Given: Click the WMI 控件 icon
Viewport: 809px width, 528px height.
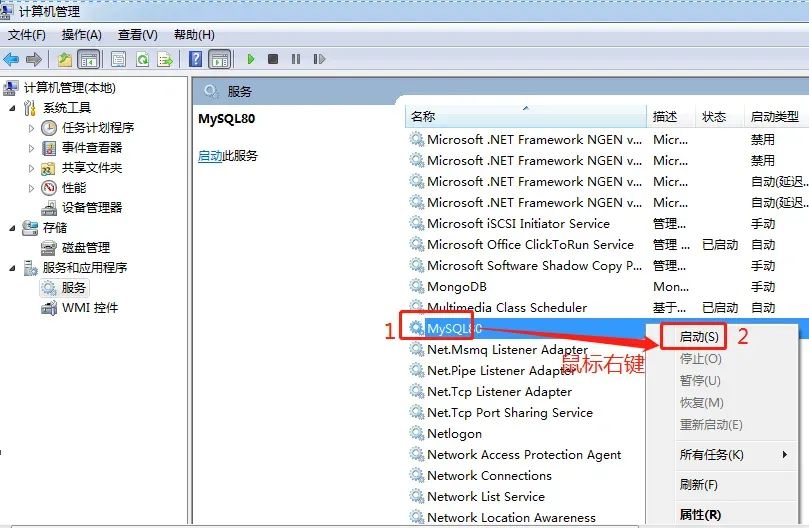Looking at the screenshot, I should point(49,308).
